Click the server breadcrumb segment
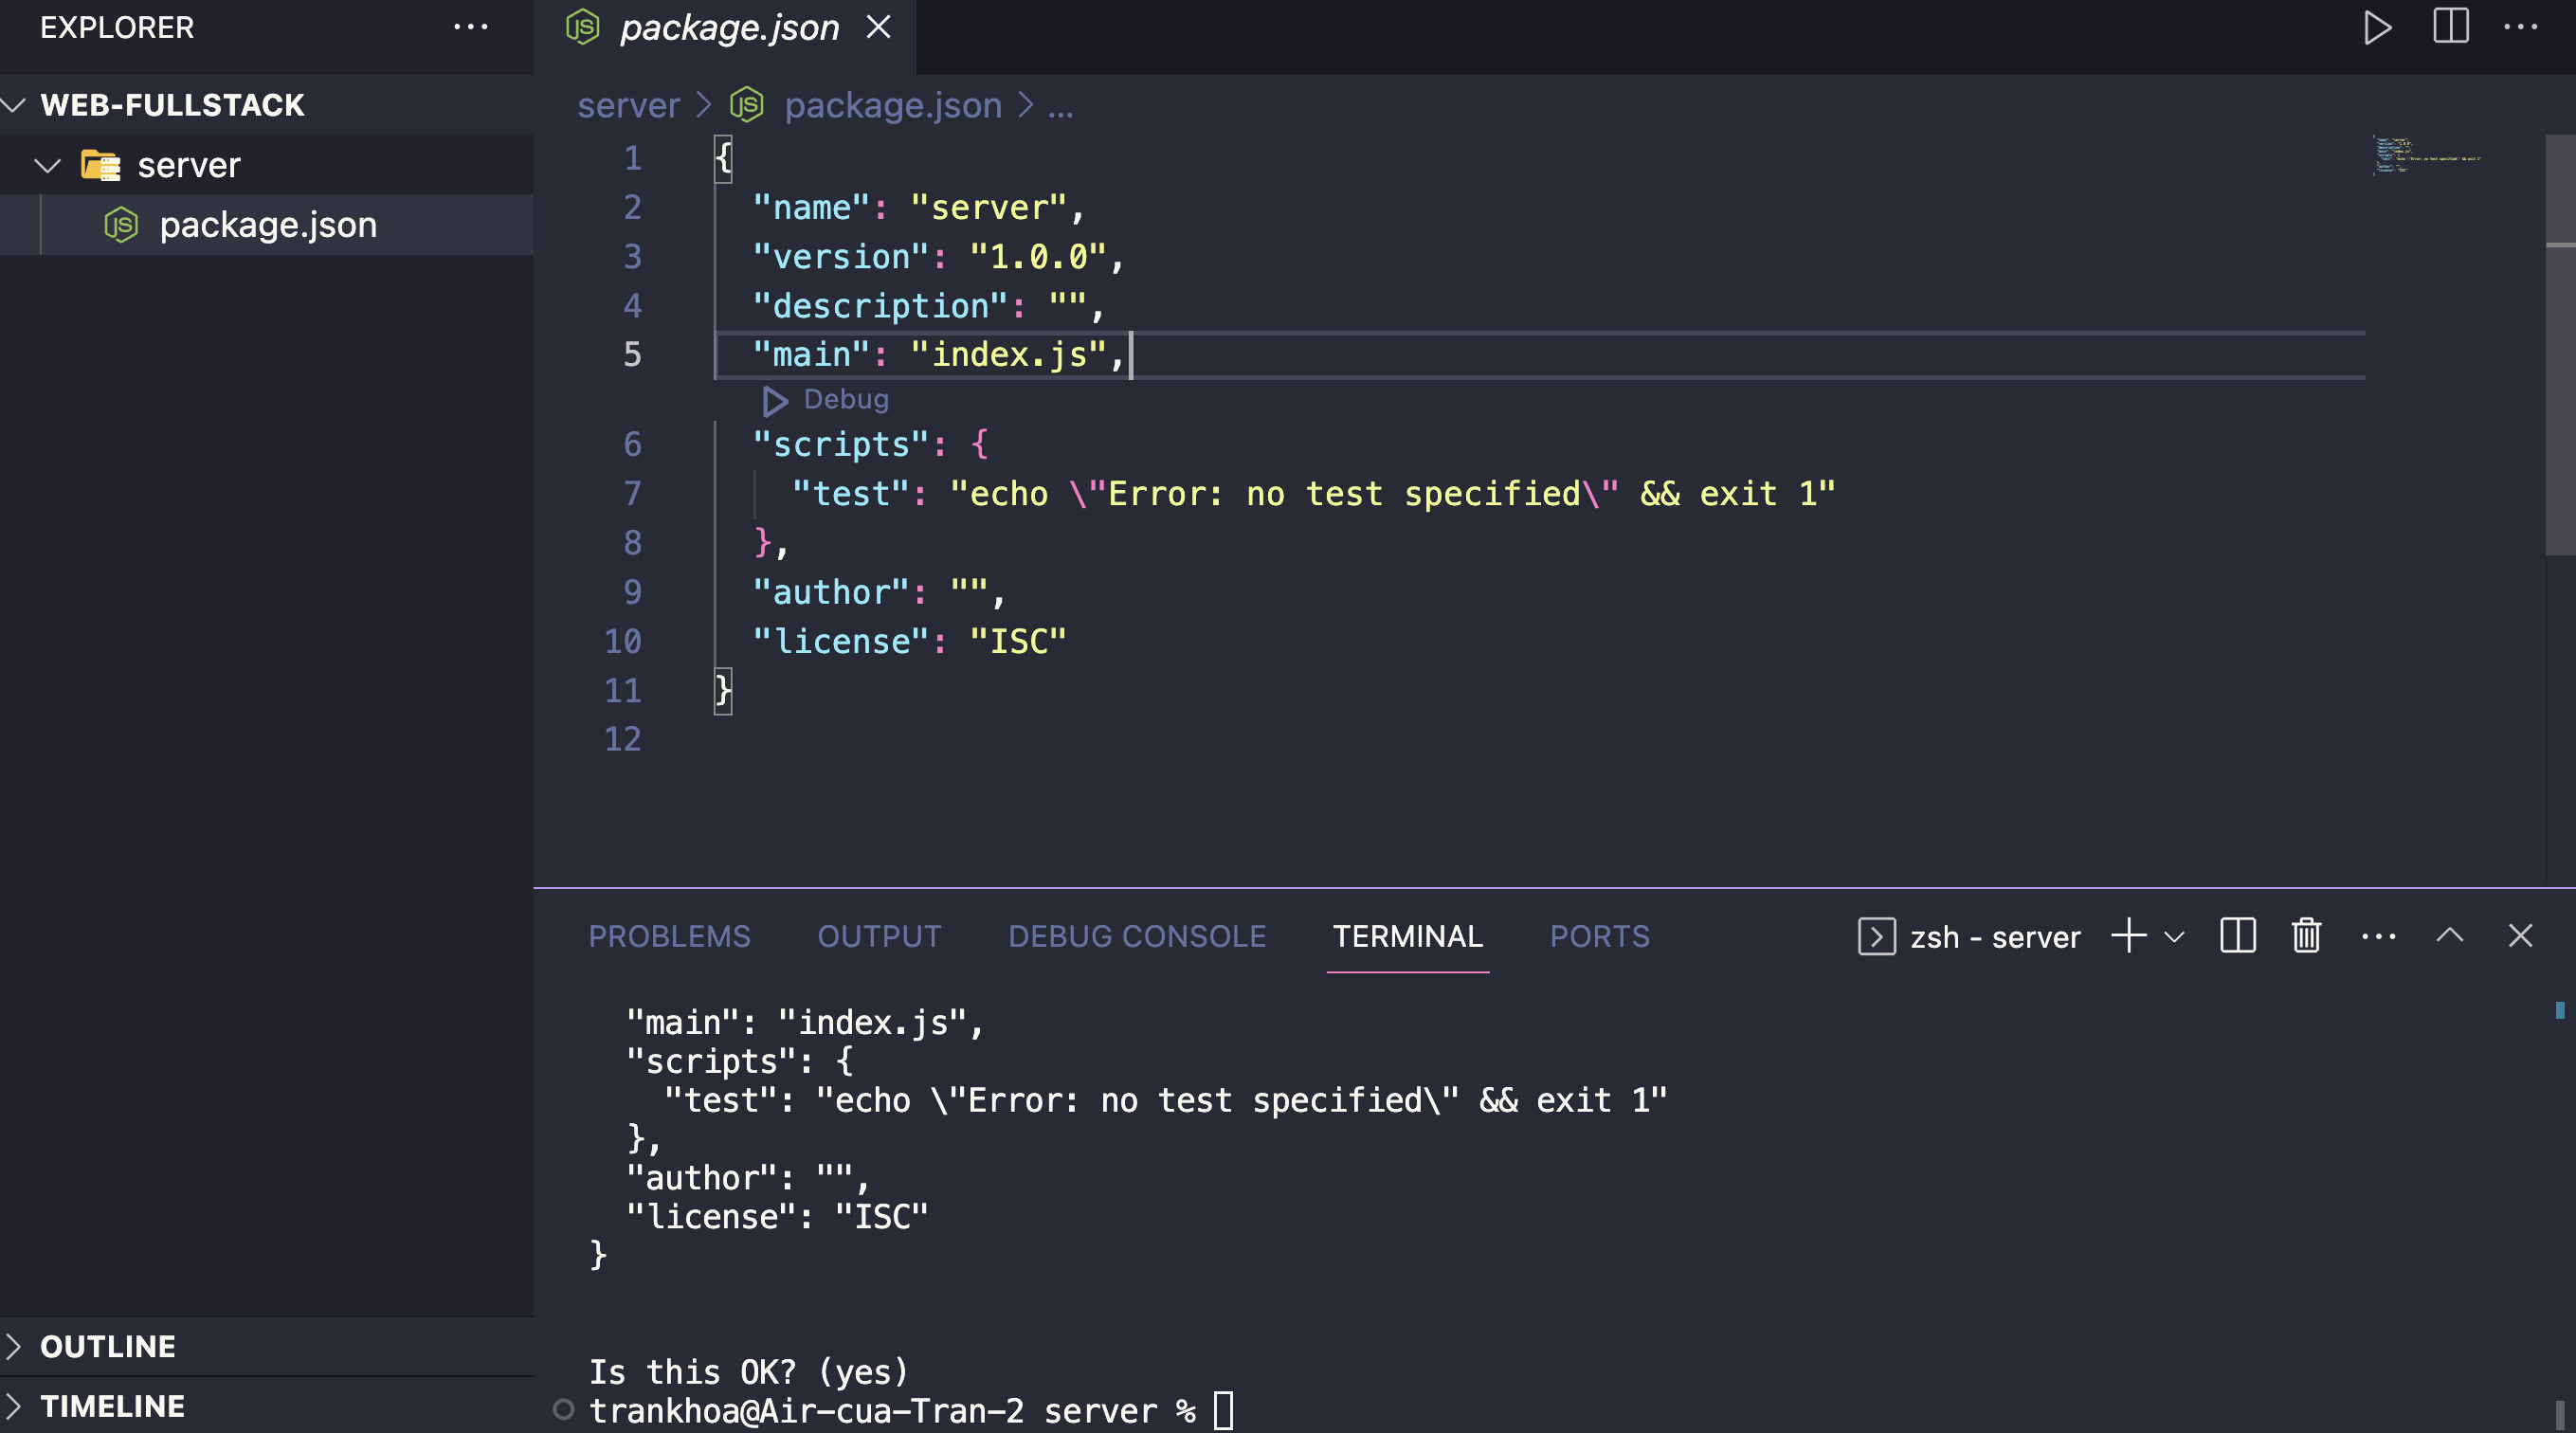2576x1433 pixels. pos(628,105)
